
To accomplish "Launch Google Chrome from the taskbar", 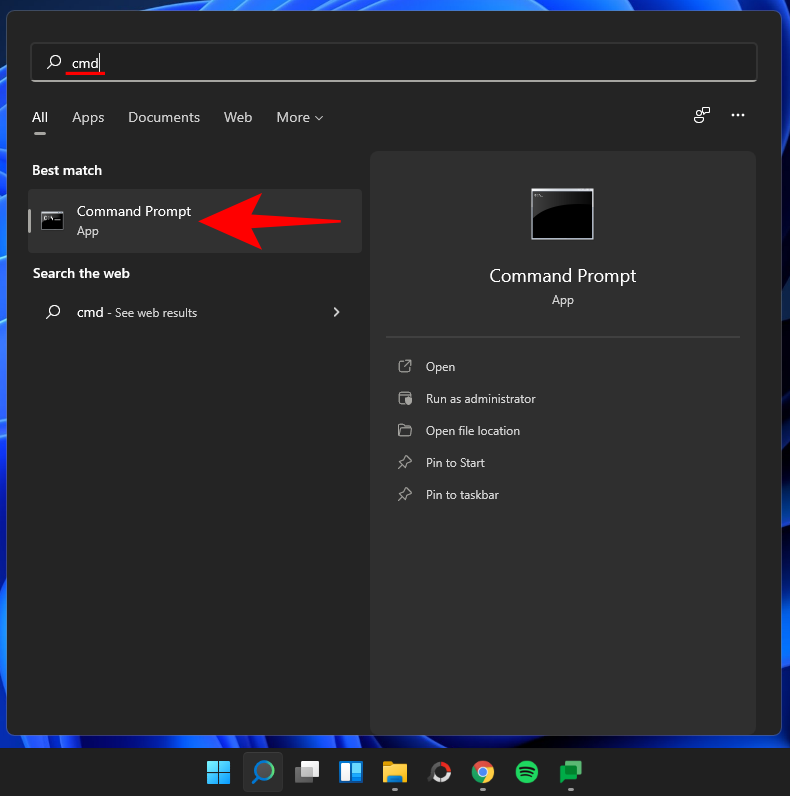I will [483, 772].
